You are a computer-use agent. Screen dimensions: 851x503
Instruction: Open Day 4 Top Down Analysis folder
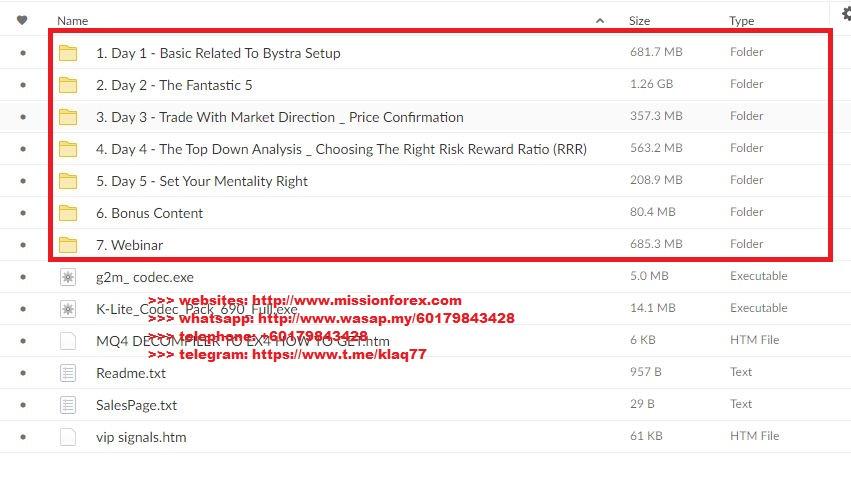340,149
